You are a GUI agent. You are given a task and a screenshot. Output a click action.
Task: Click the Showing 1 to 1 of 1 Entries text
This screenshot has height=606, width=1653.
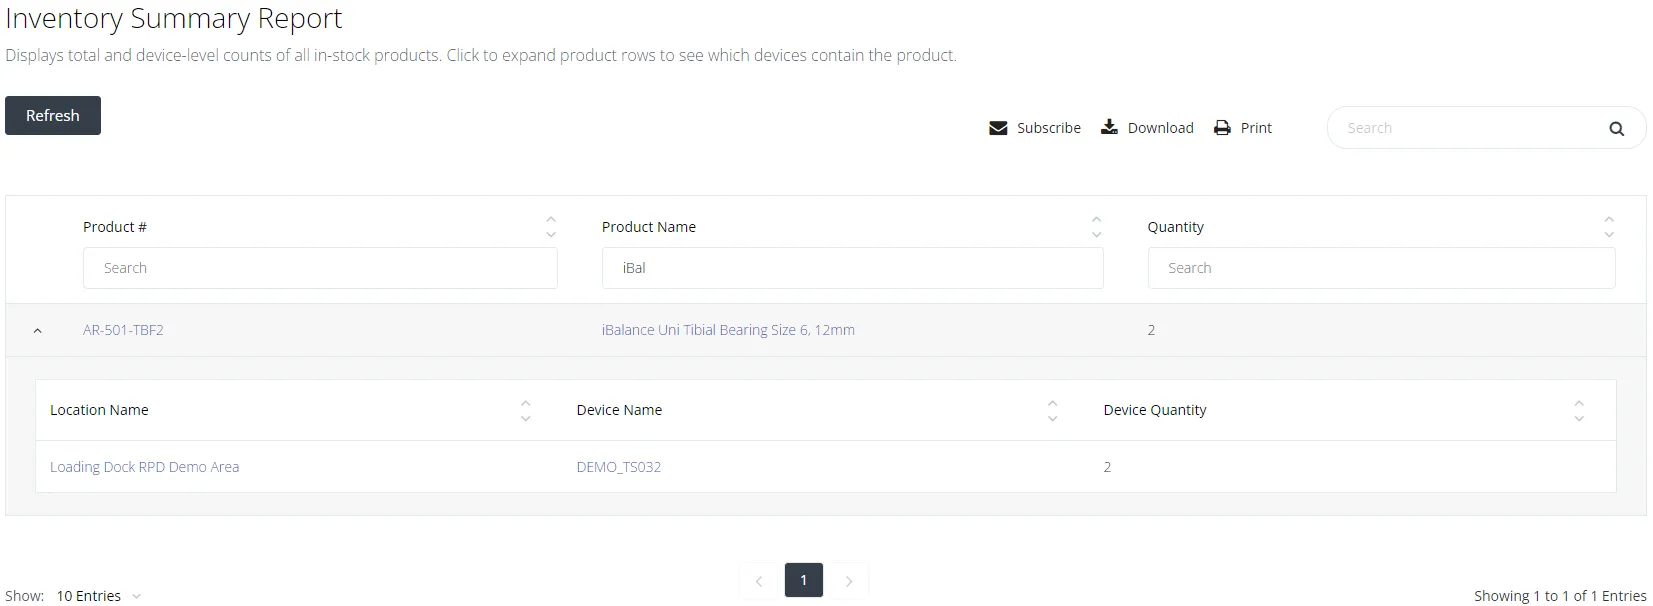tap(1560, 596)
